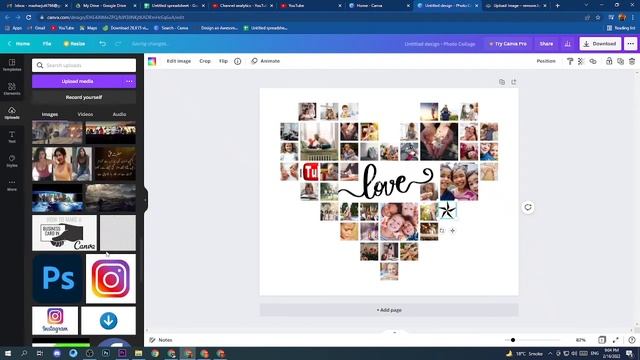Screen dimensions: 640x360
Task: Click the Search uploads field
Action: 84,65
